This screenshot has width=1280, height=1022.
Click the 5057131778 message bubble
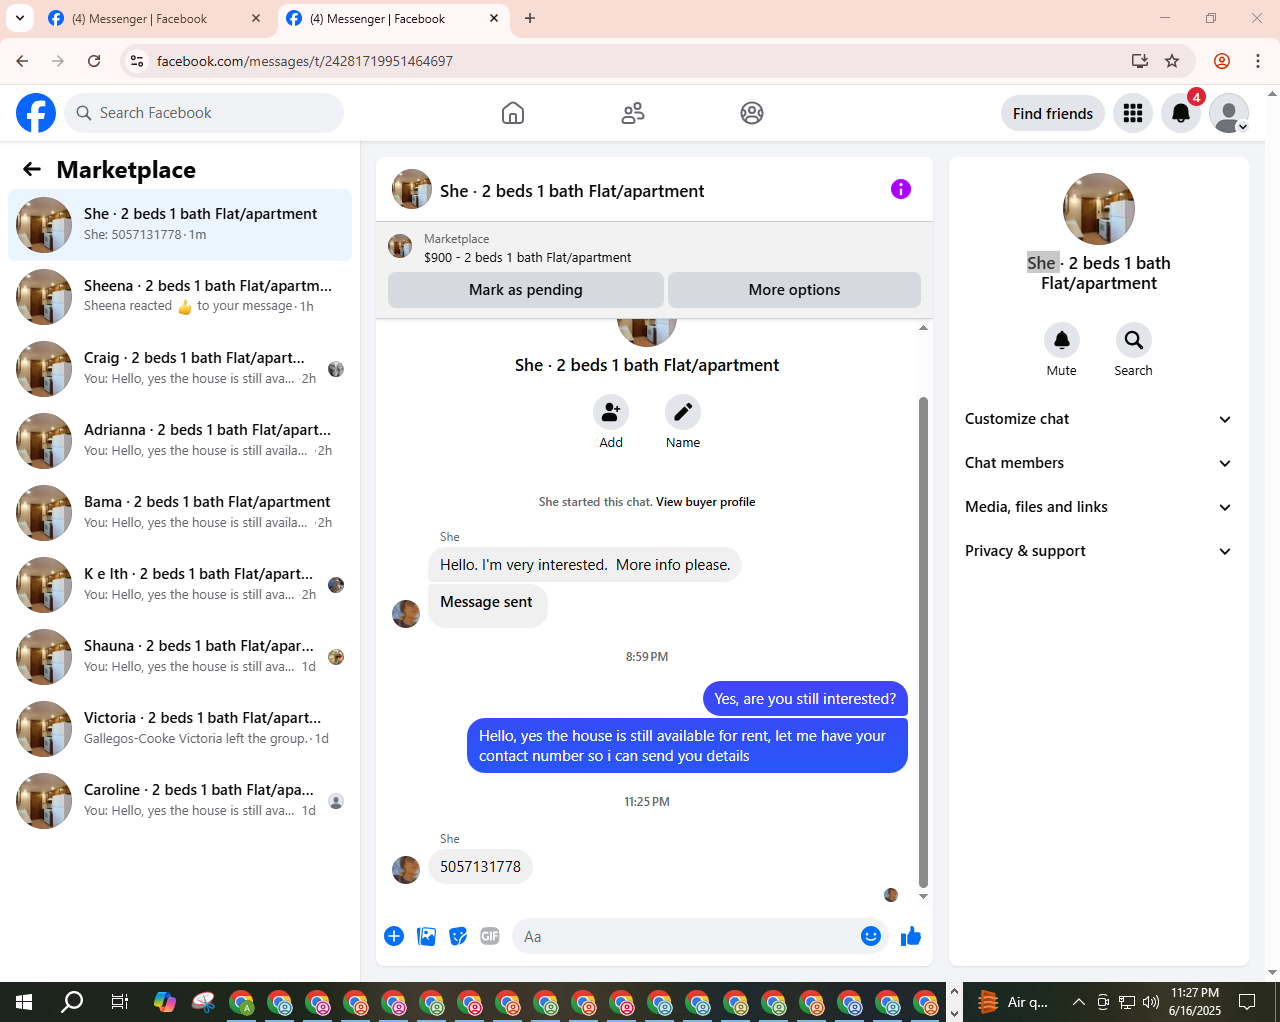(x=480, y=867)
